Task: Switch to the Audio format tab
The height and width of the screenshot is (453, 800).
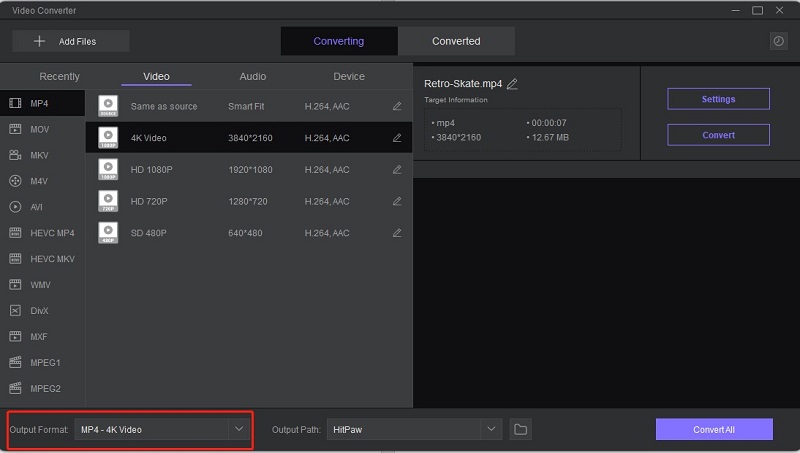Action: (253, 77)
